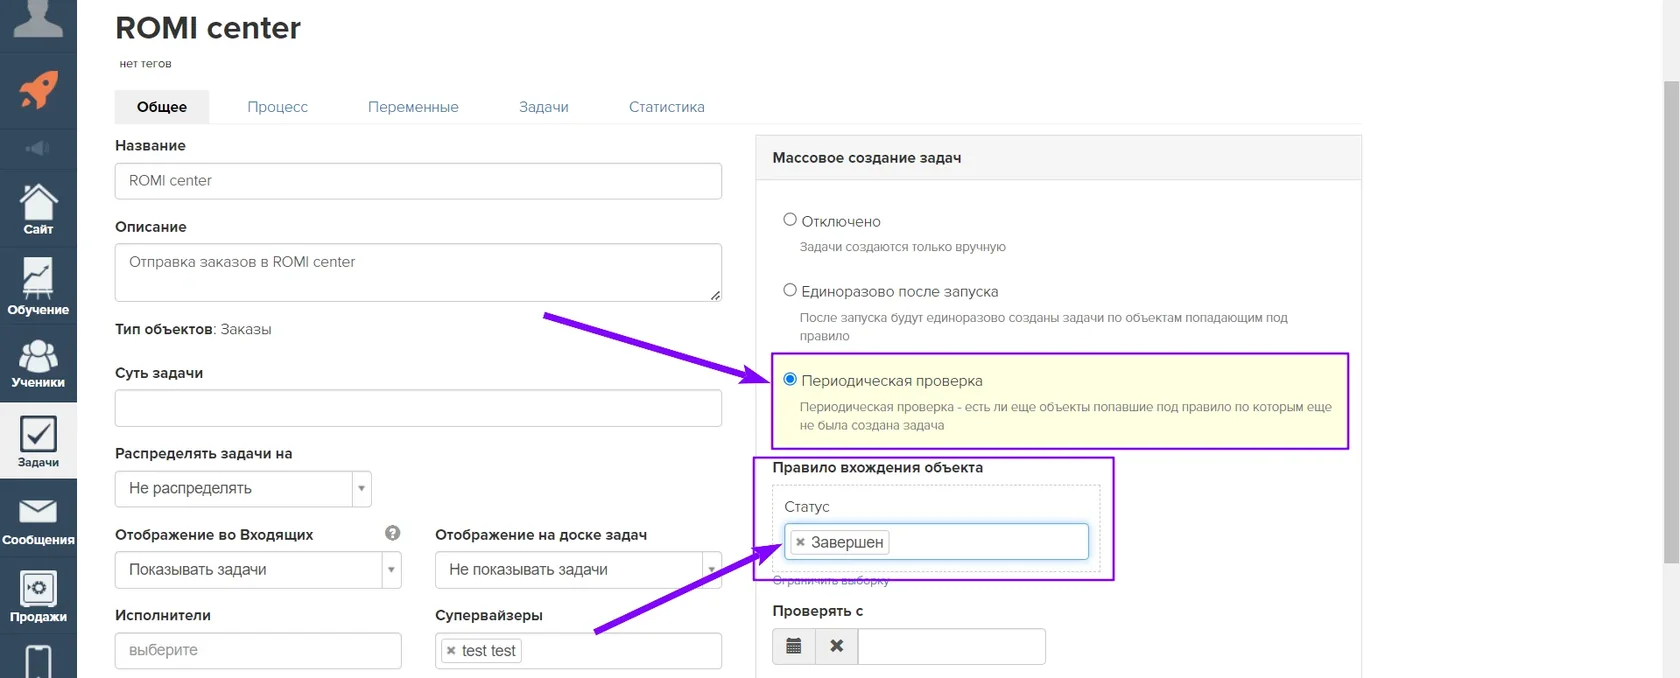
Task: Switch to the Статистика tab
Action: 667,107
